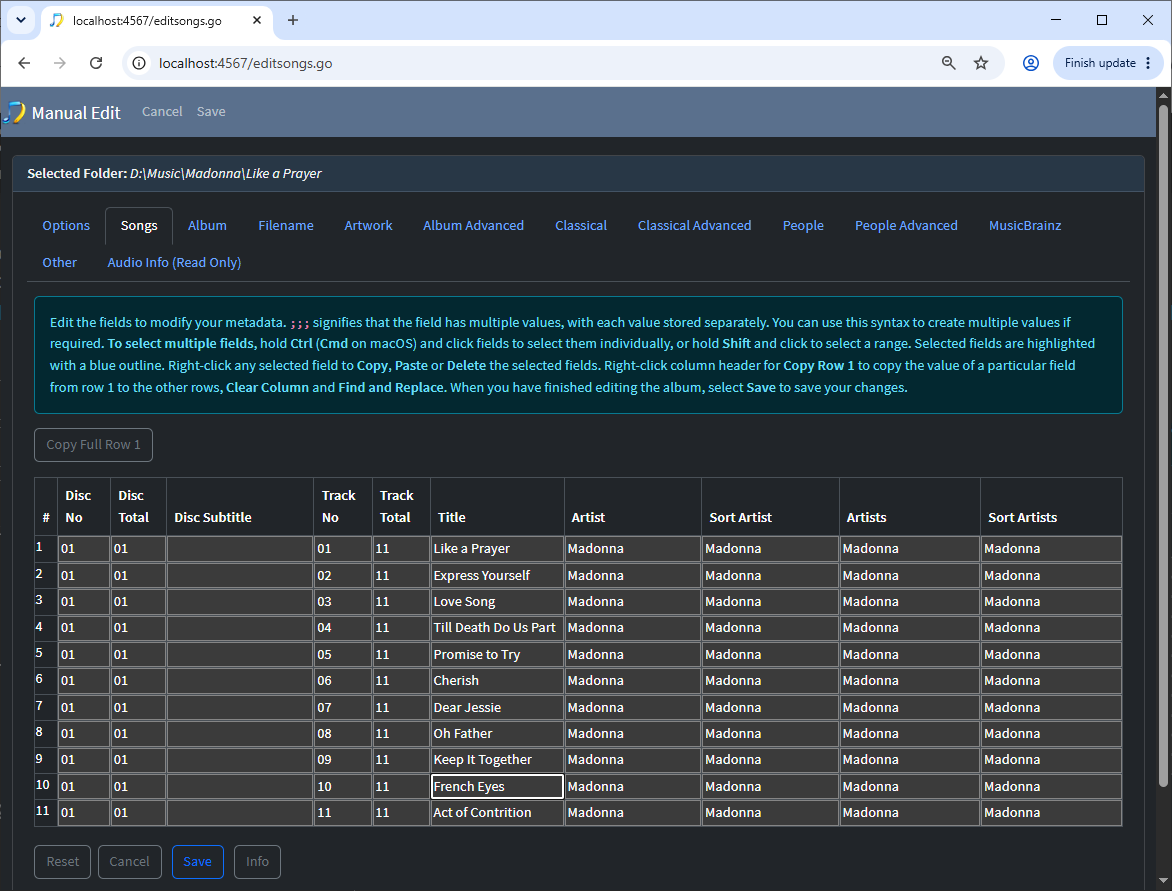Open the Classical Advanced tab
Screen dimensions: 1172x891
pyautogui.click(x=694, y=226)
